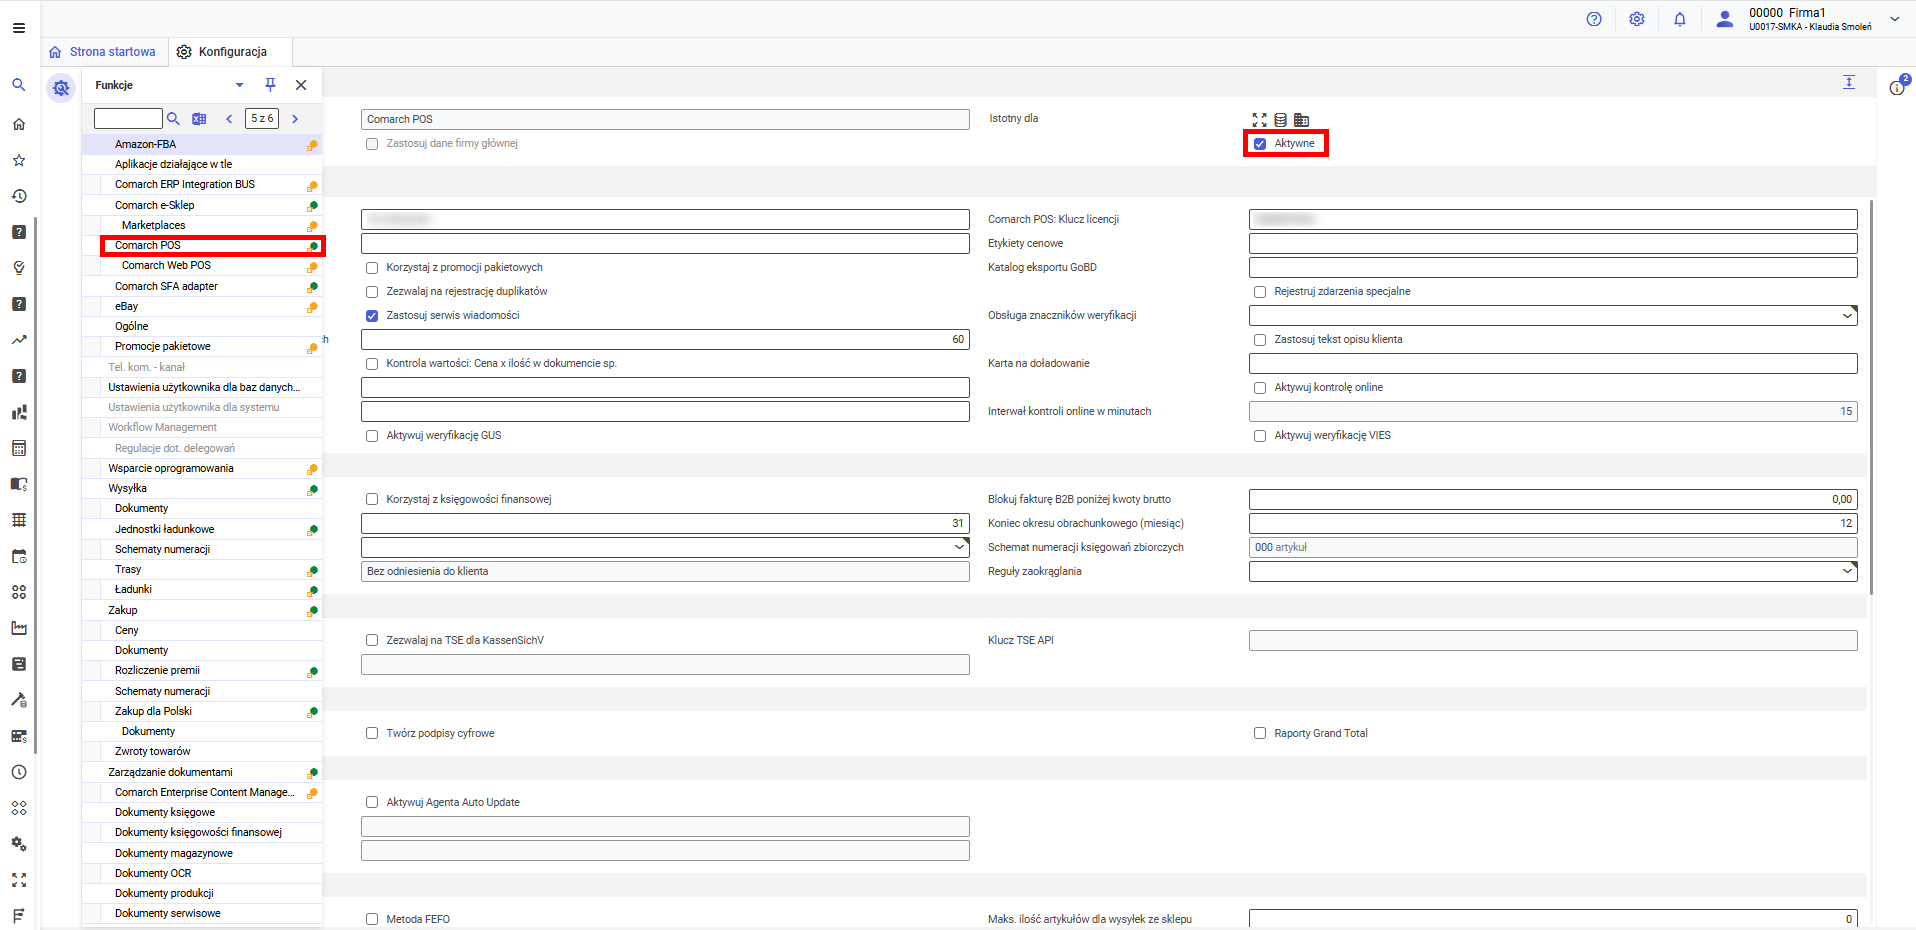This screenshot has height=930, width=1916.
Task: Go to next result with right arrow
Action: coord(295,119)
